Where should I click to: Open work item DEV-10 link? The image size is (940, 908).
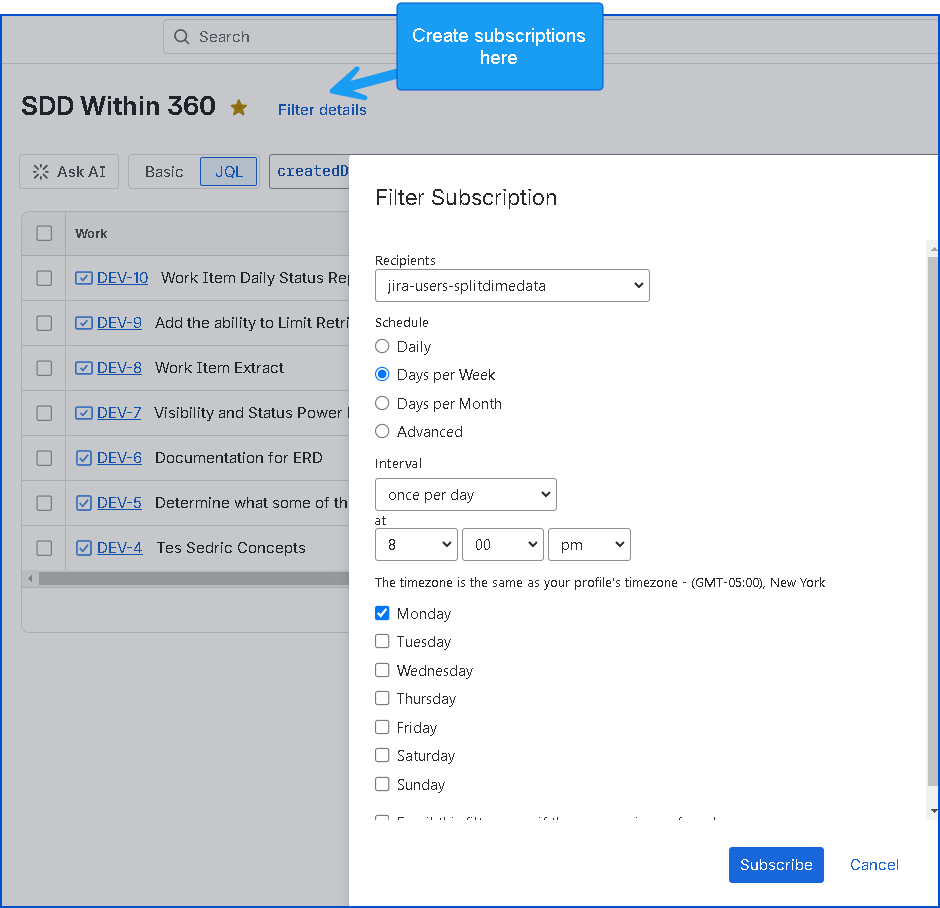point(122,278)
